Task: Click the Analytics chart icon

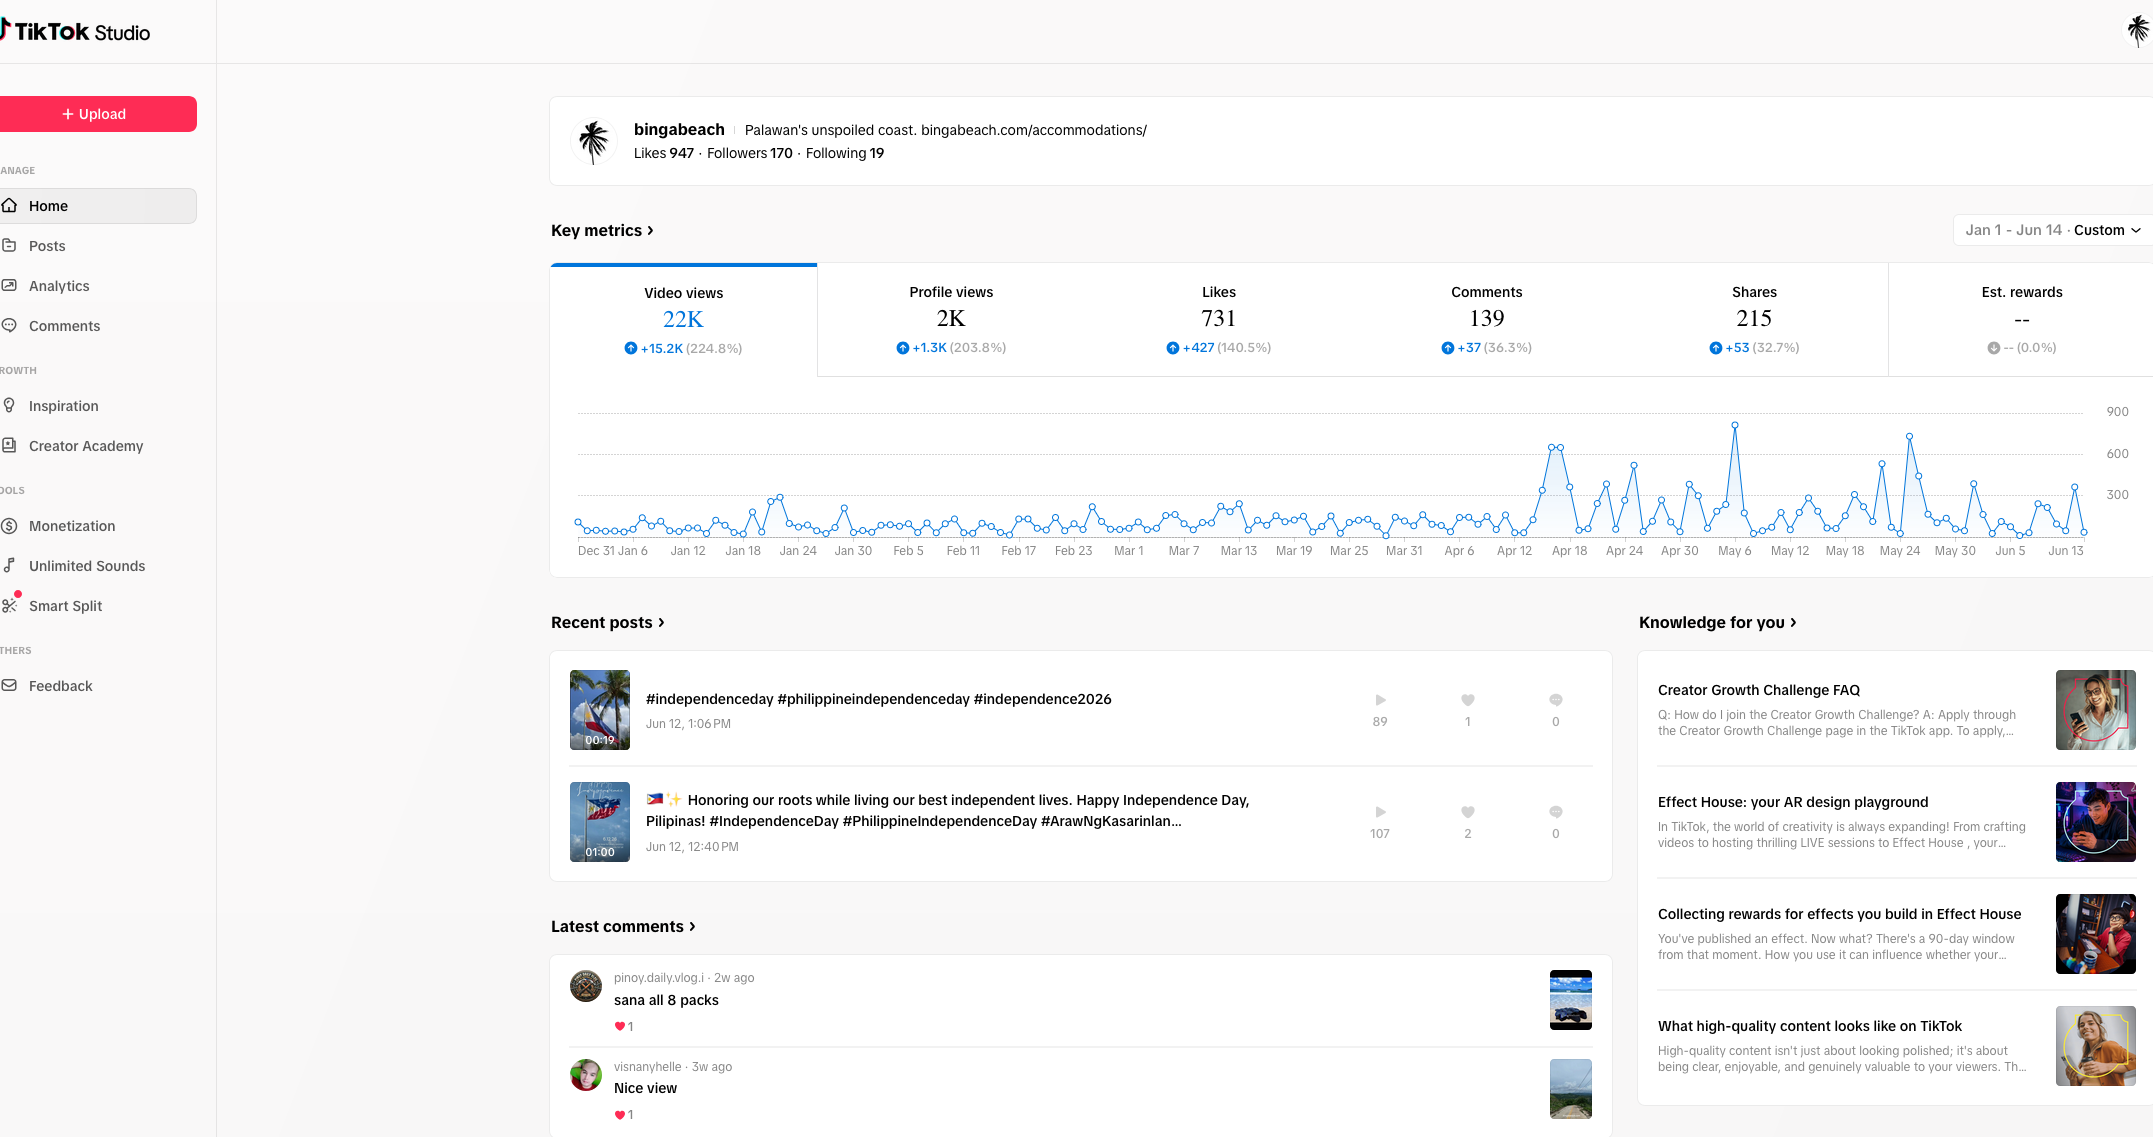Action: pos(10,285)
